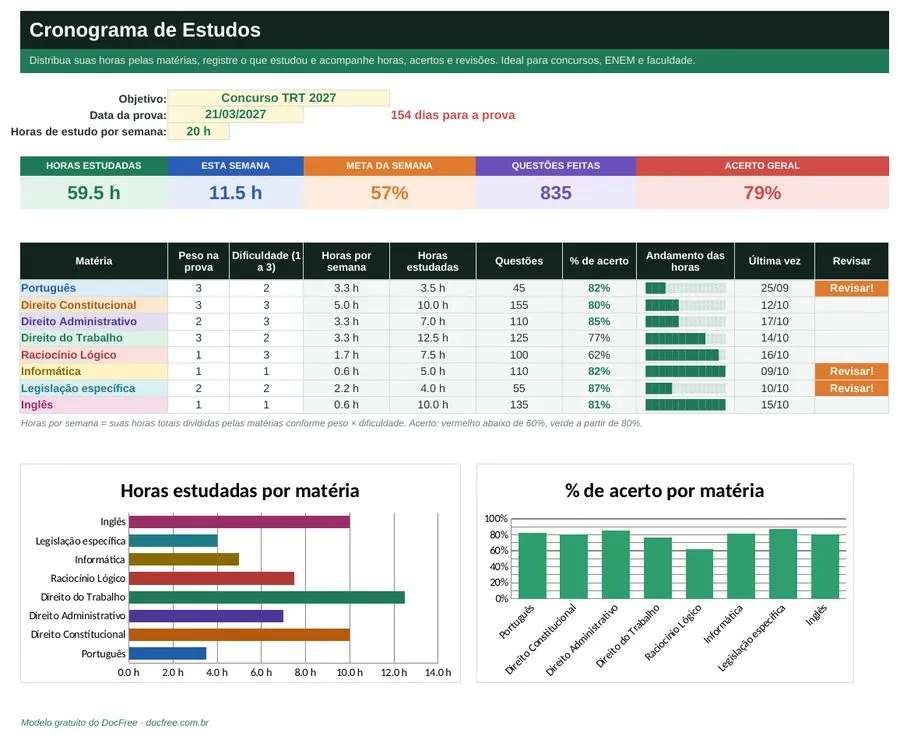Screen dimensions: 900x739
Task: Click the 155 questions cell for Direito Constitucional
Action: click(x=519, y=305)
